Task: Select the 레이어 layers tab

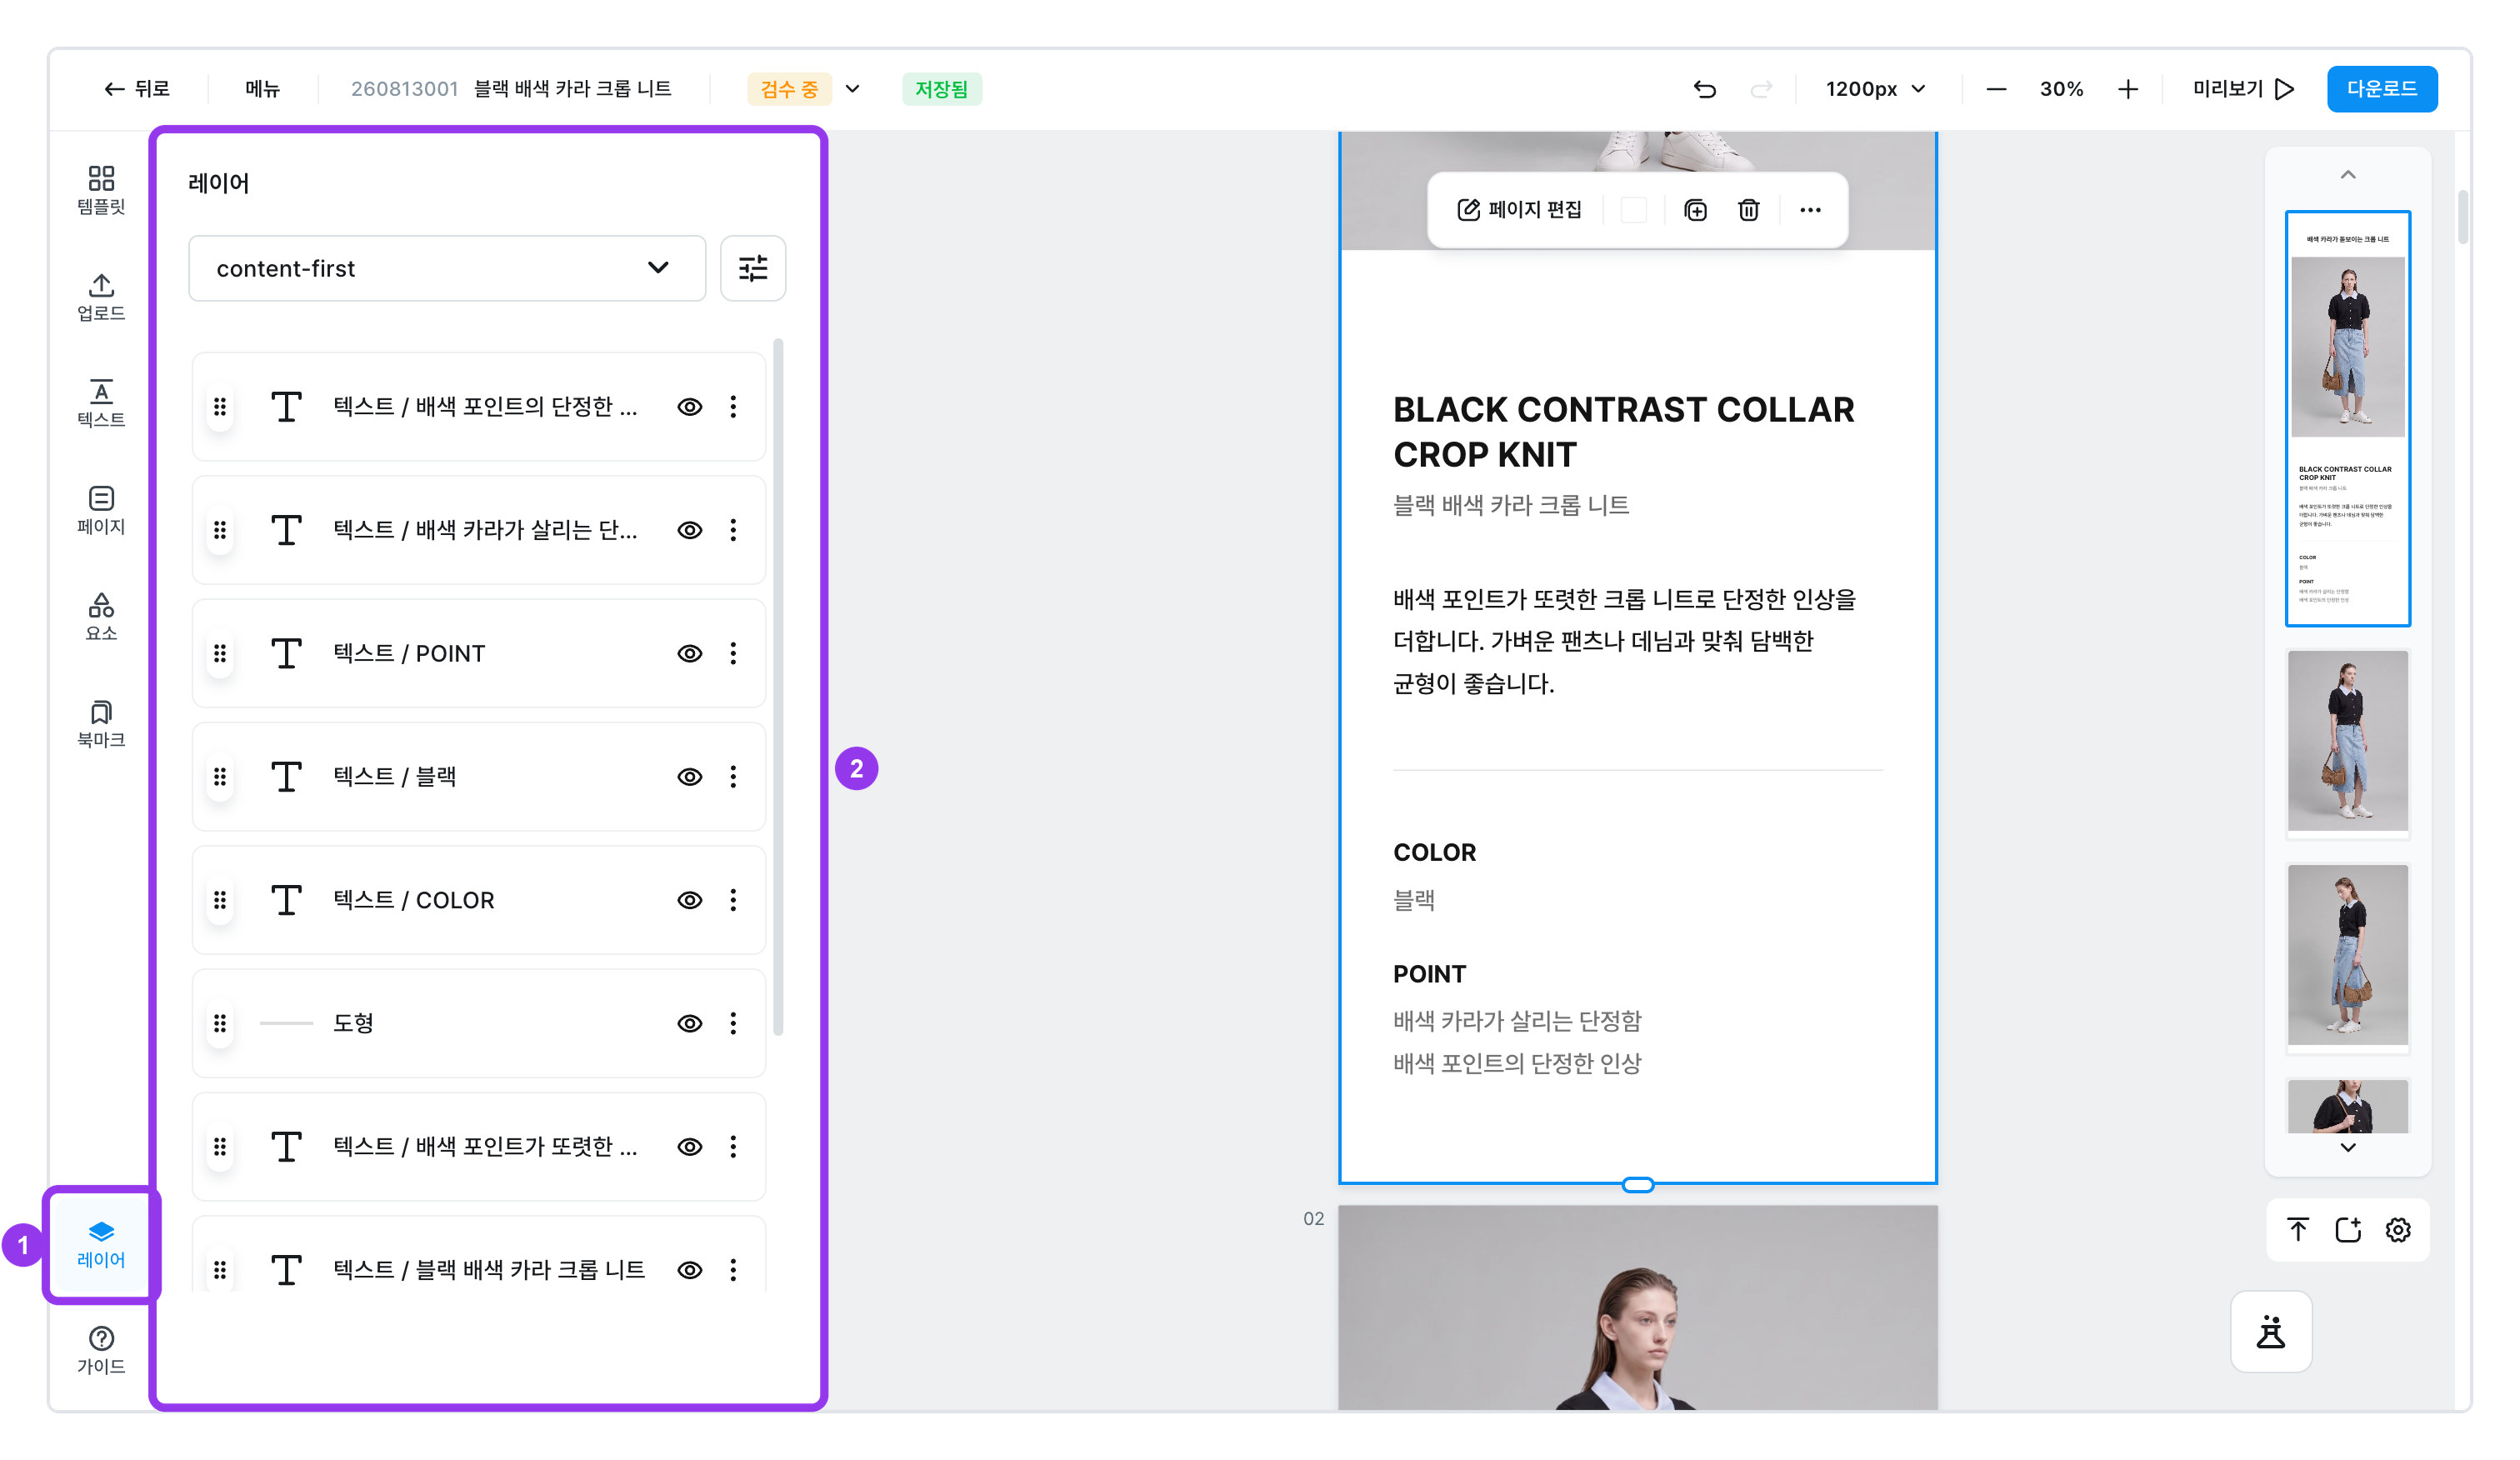Action: [101, 1244]
